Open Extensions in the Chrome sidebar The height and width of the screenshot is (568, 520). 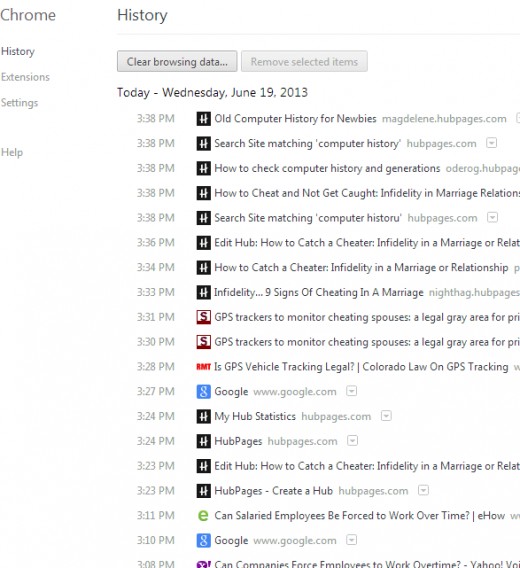[x=25, y=77]
